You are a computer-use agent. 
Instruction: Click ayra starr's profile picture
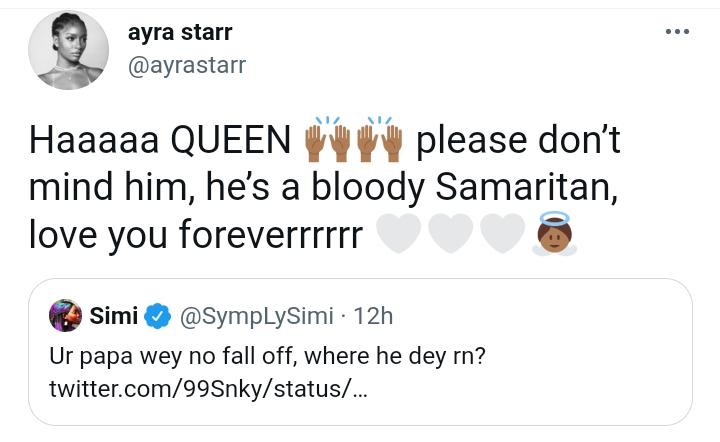[68, 50]
